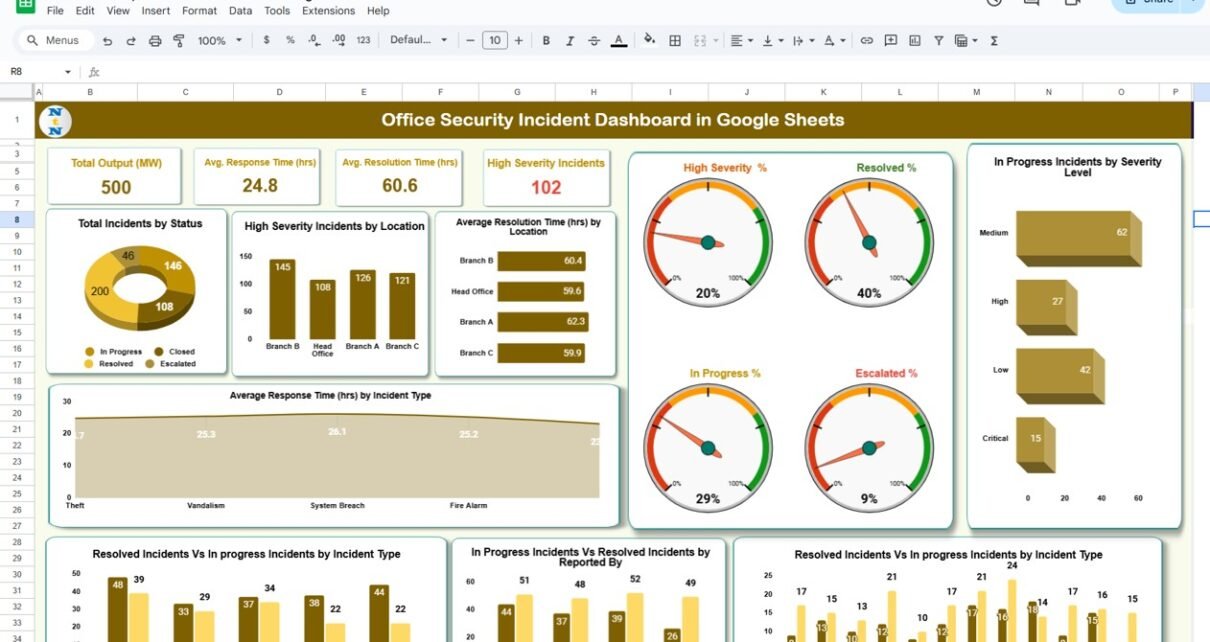Click the font size input field
Screen dimensions: 1210x642
tap(494, 41)
